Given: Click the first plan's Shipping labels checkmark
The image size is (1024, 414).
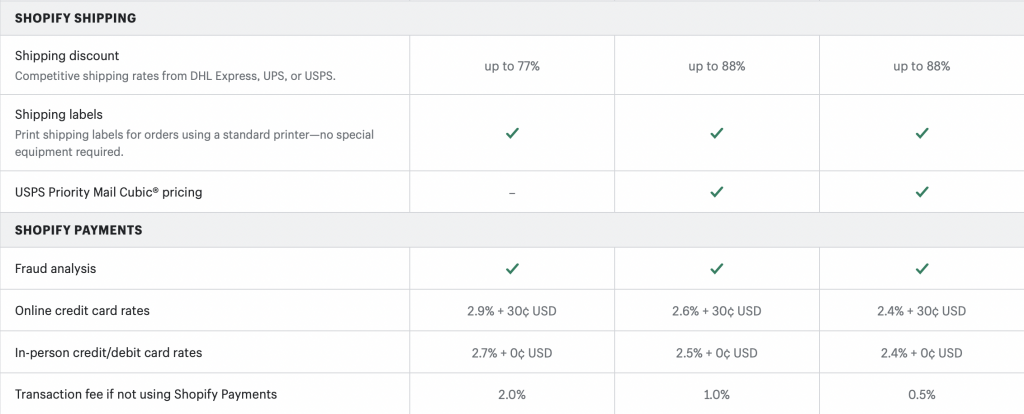Looking at the screenshot, I should pos(512,133).
